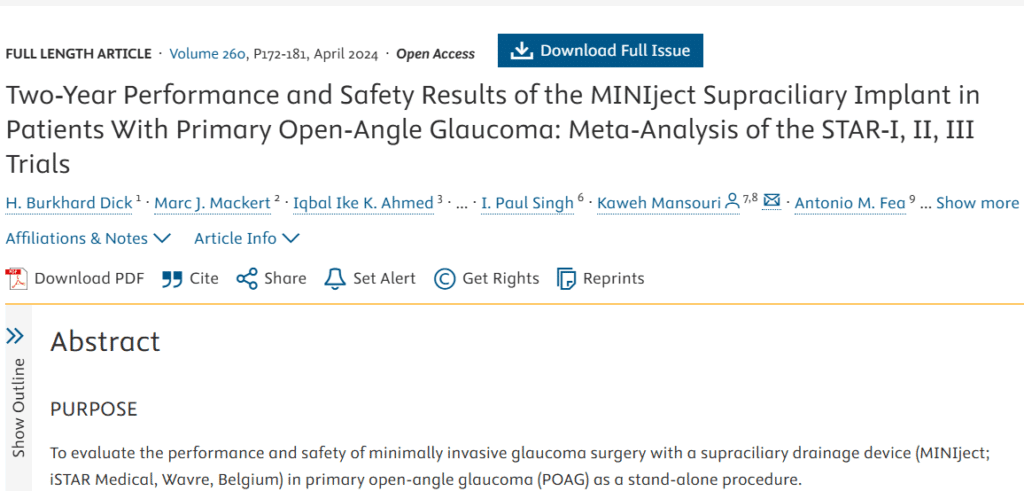Viewport: 1024px width, 491px height.
Task: Expand the Show Outline sidebar arrows
Action: tap(15, 337)
